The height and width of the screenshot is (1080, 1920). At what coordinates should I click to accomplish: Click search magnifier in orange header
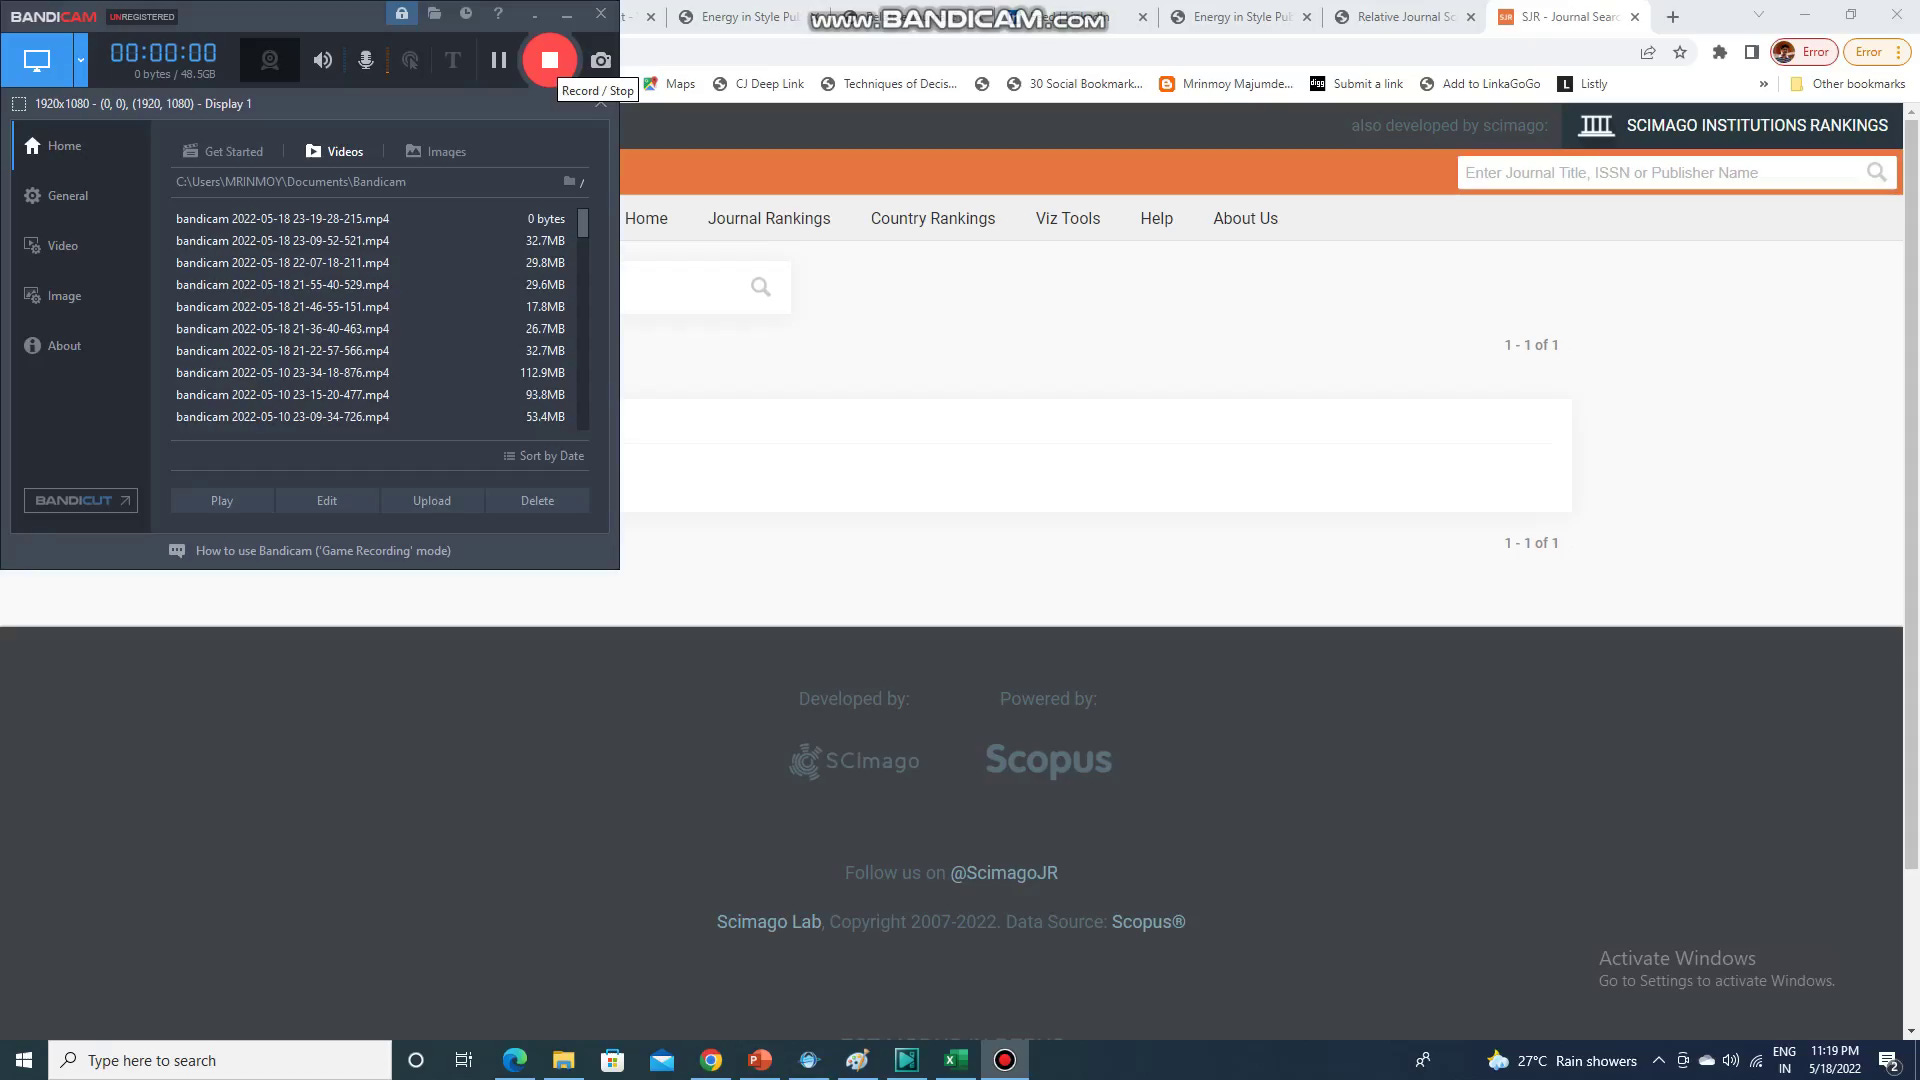coord(1877,173)
